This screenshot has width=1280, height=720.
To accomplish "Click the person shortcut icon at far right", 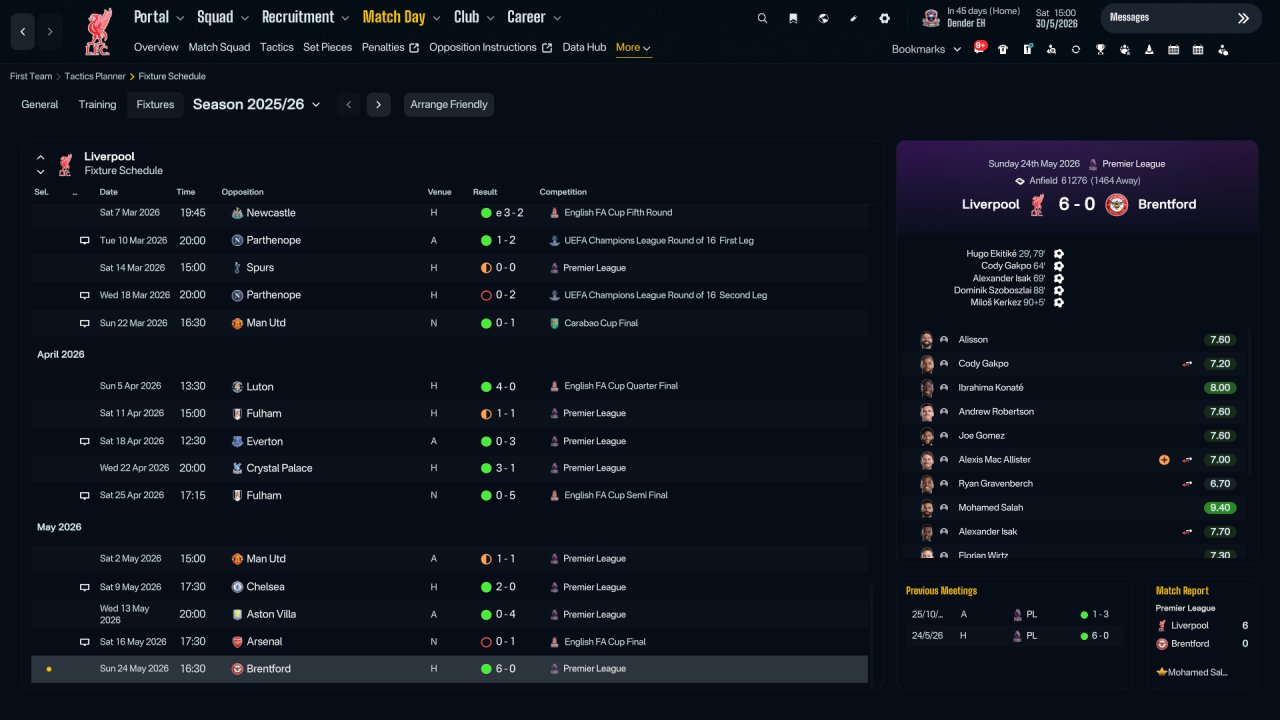I will point(1222,49).
